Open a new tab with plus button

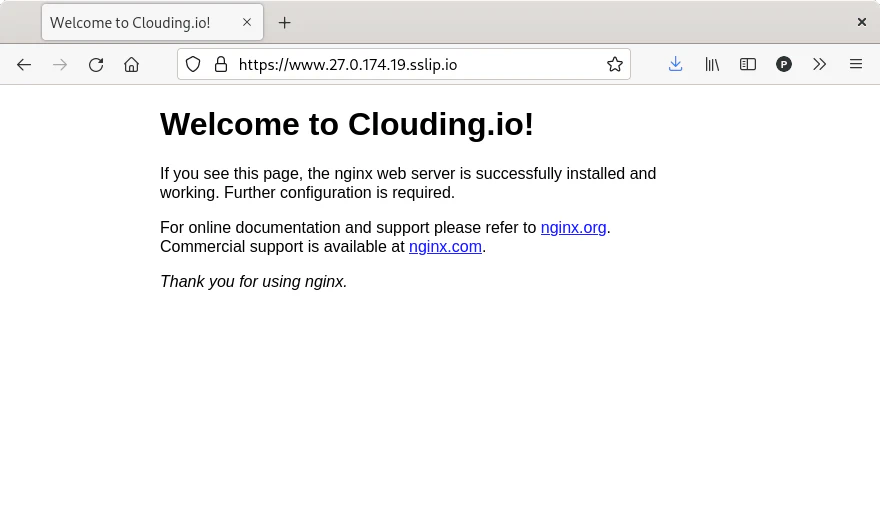click(285, 22)
